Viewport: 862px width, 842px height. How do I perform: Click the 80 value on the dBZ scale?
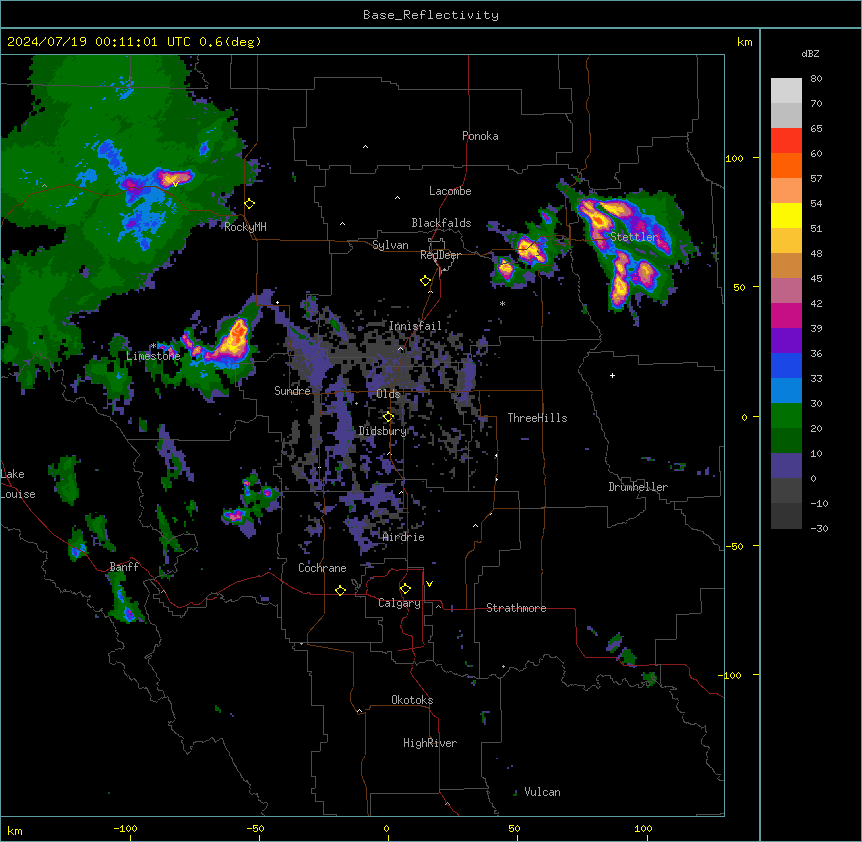tap(816, 79)
